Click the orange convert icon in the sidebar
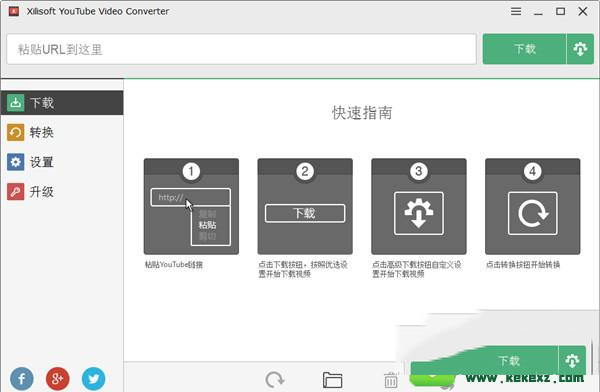Viewport: 600px width, 392px height. tap(15, 132)
